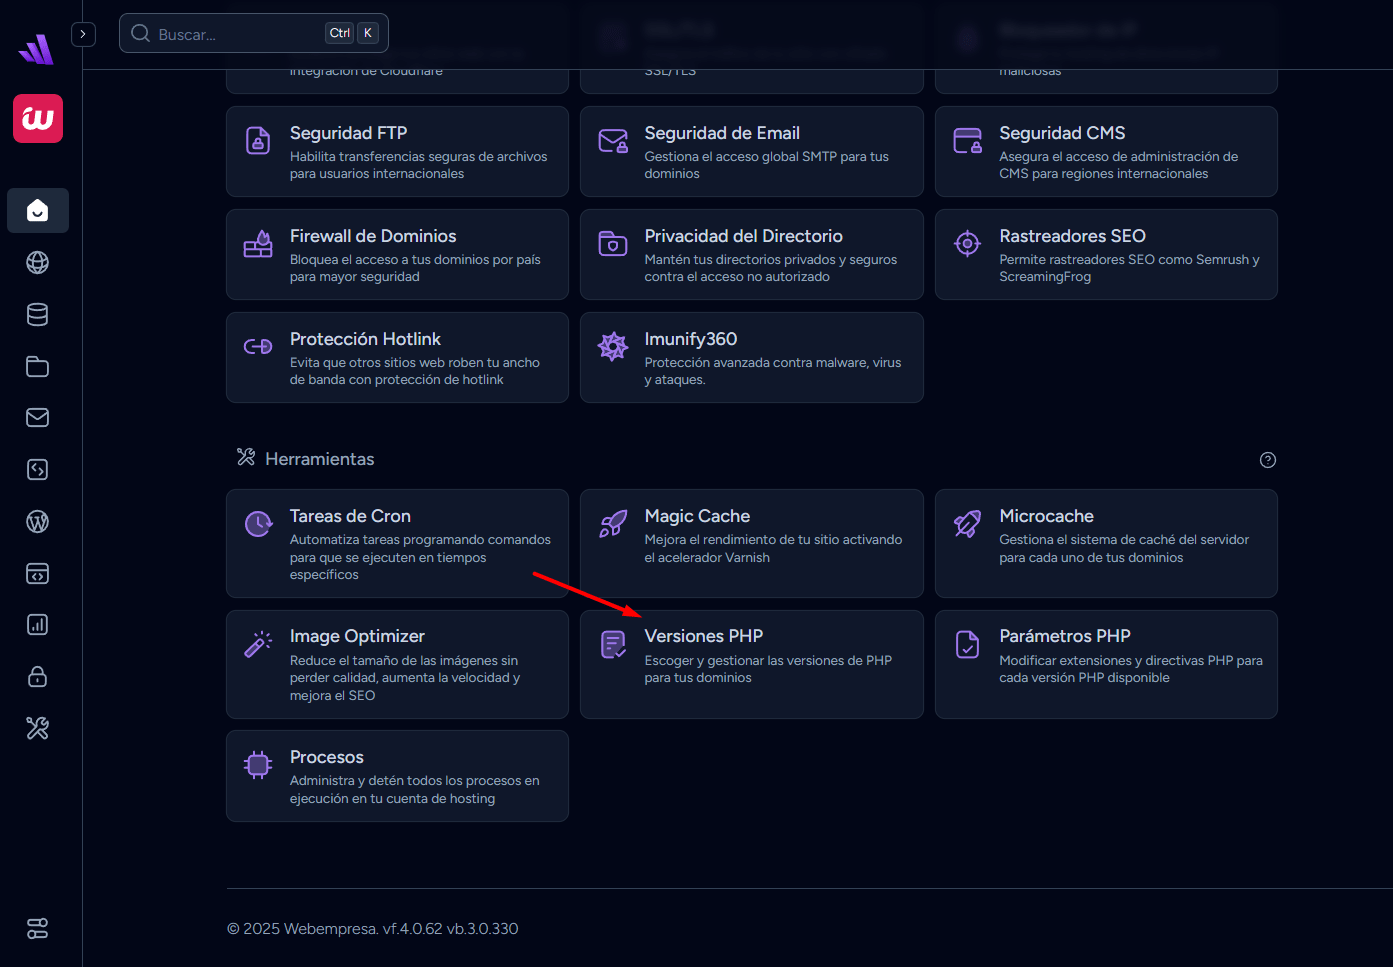This screenshot has width=1393, height=967.
Task: Open the WordPress sidebar icon
Action: [x=38, y=521]
